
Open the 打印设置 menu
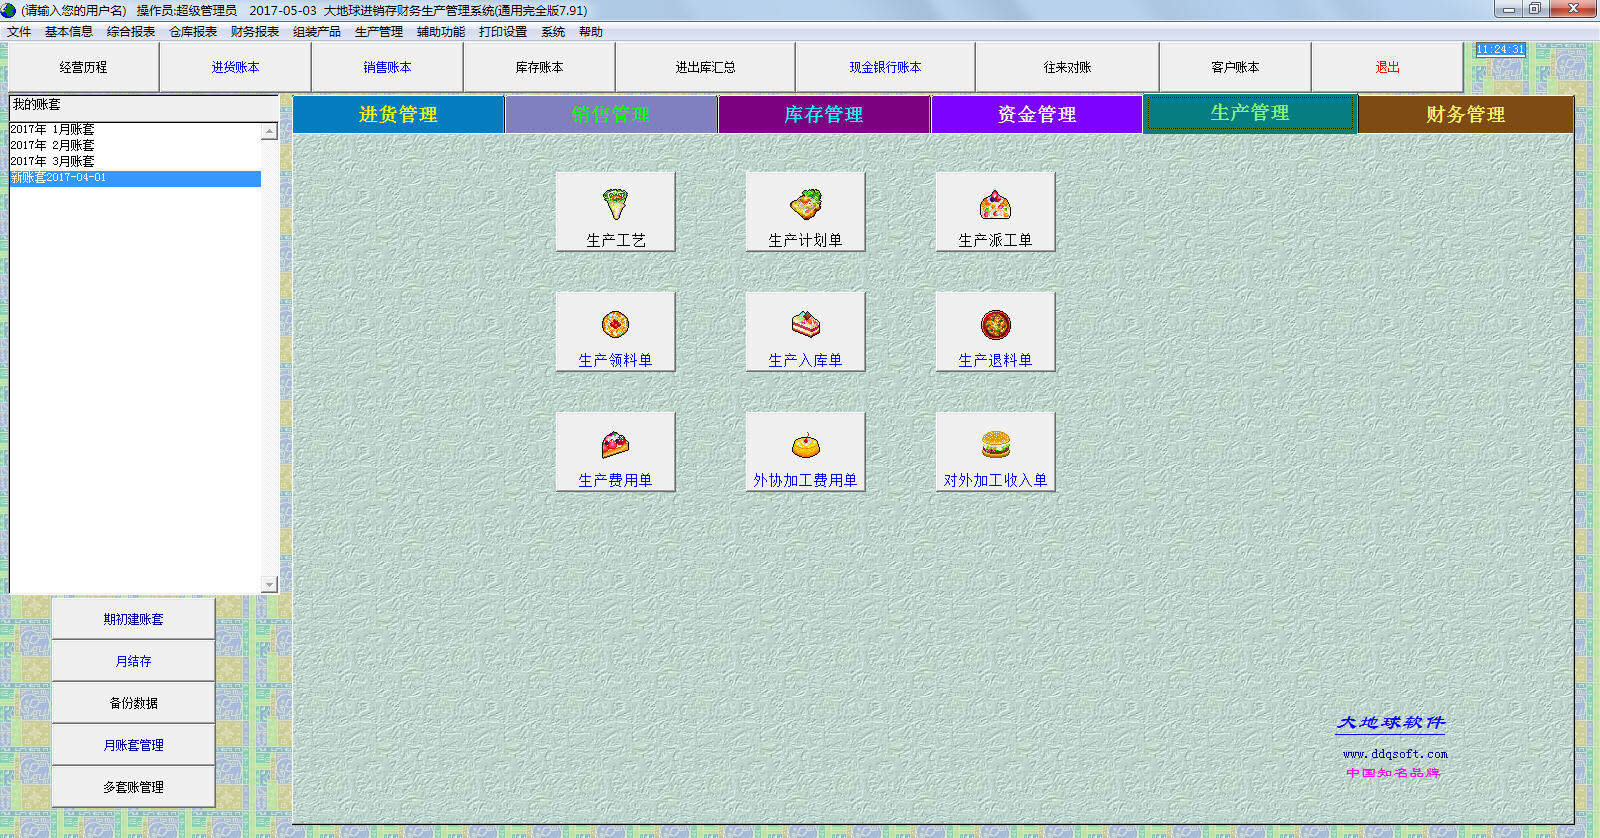[503, 32]
